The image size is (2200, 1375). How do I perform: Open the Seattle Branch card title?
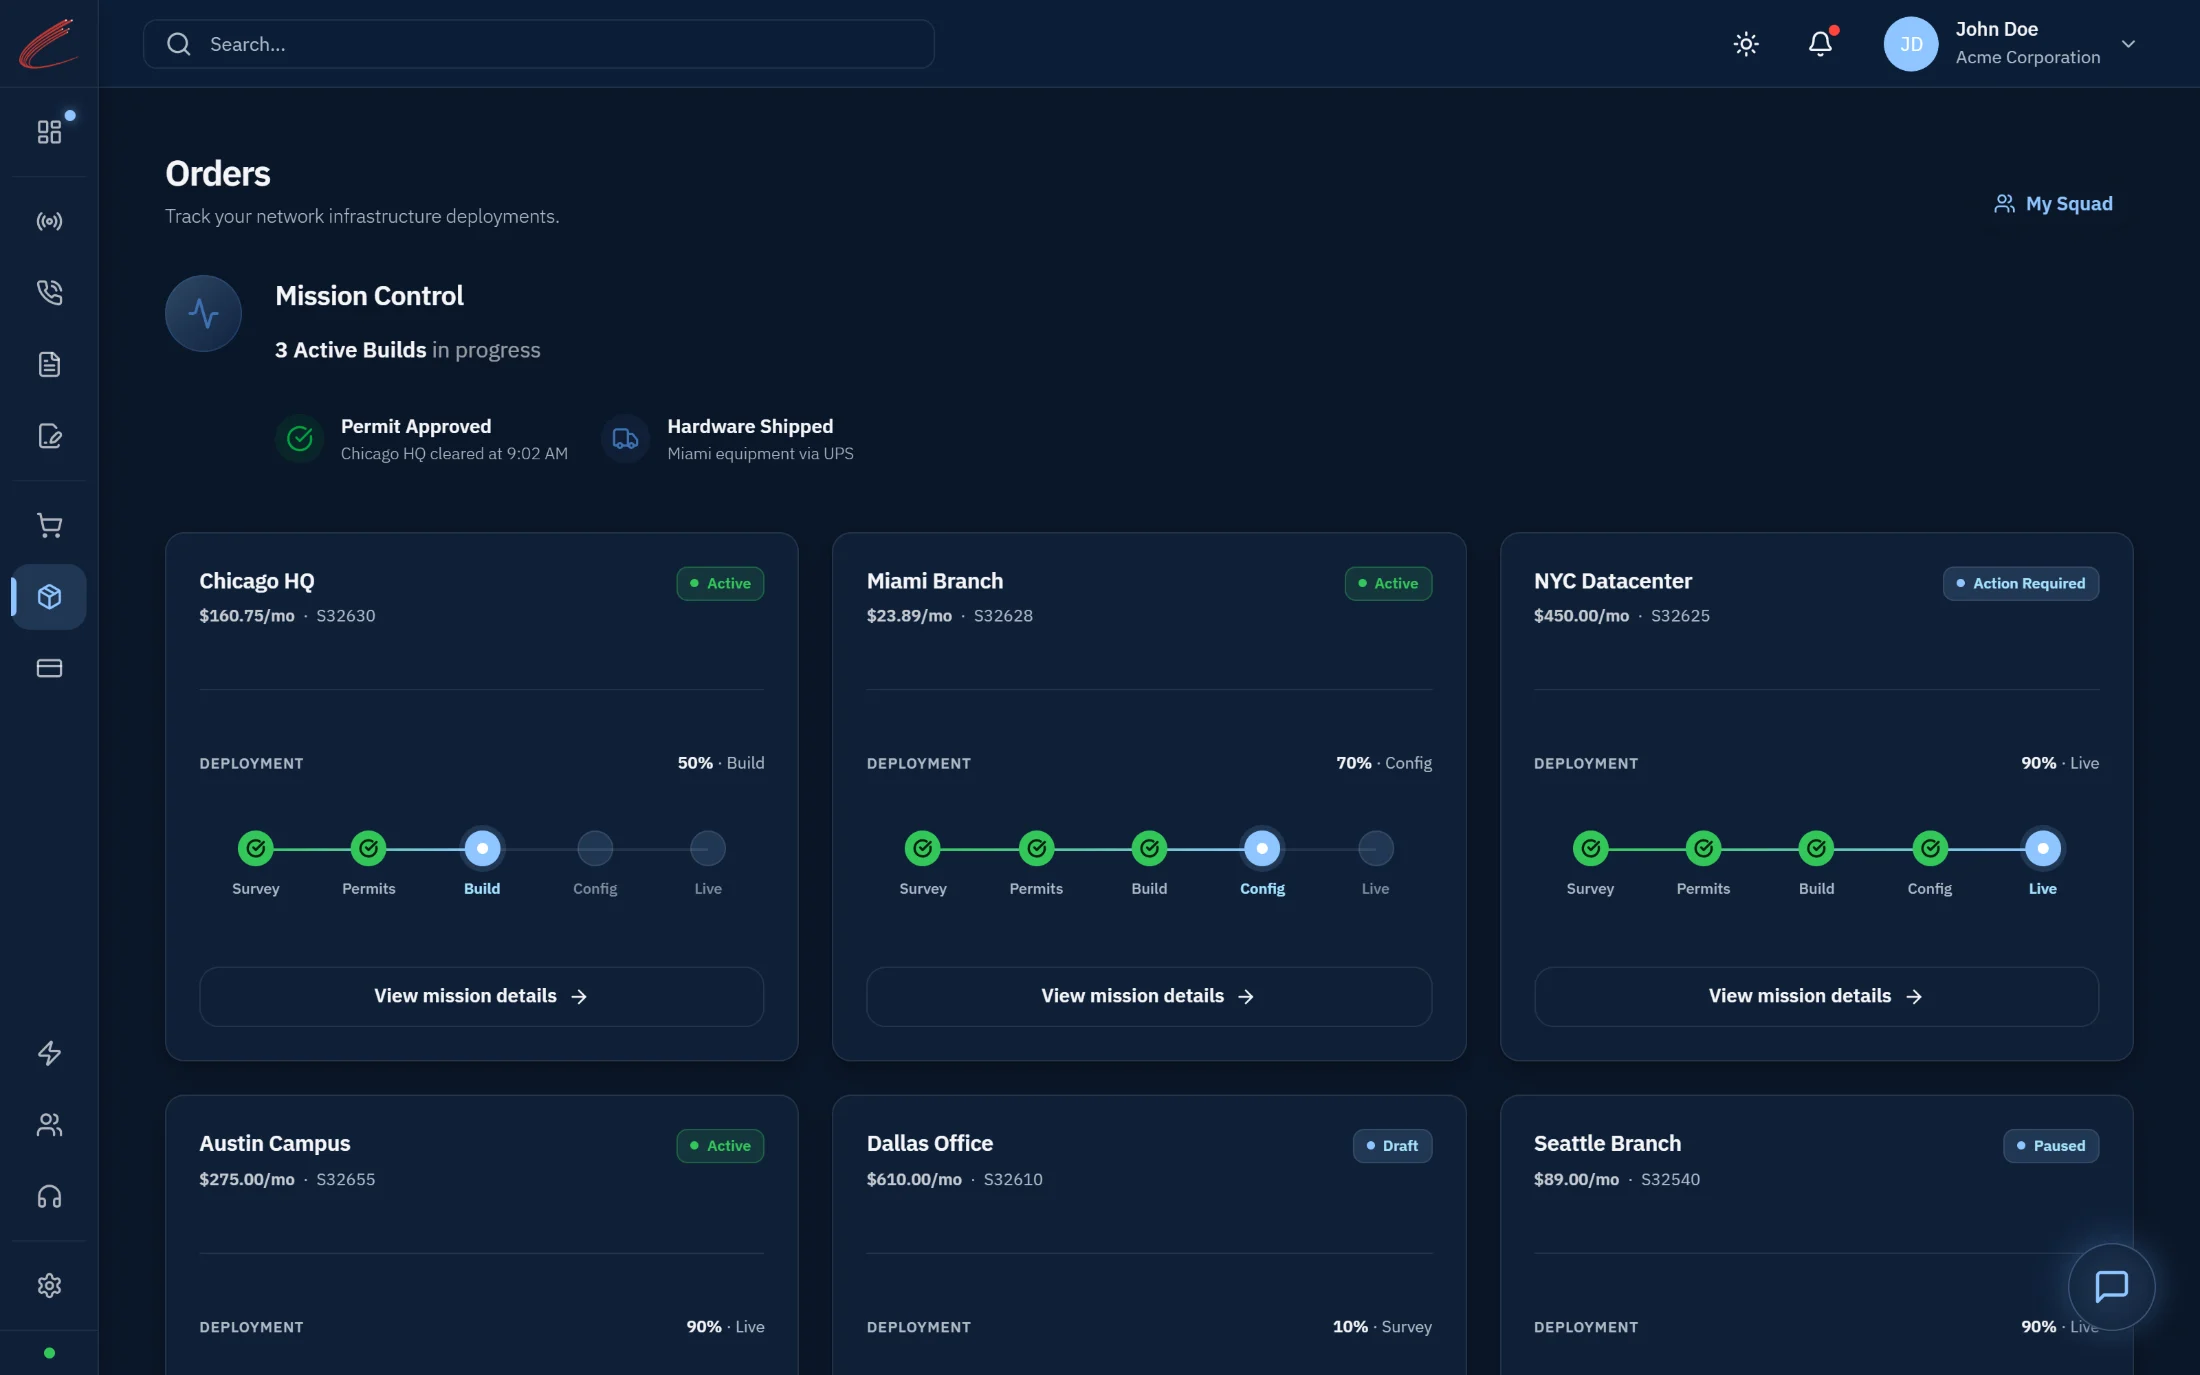click(x=1608, y=1144)
